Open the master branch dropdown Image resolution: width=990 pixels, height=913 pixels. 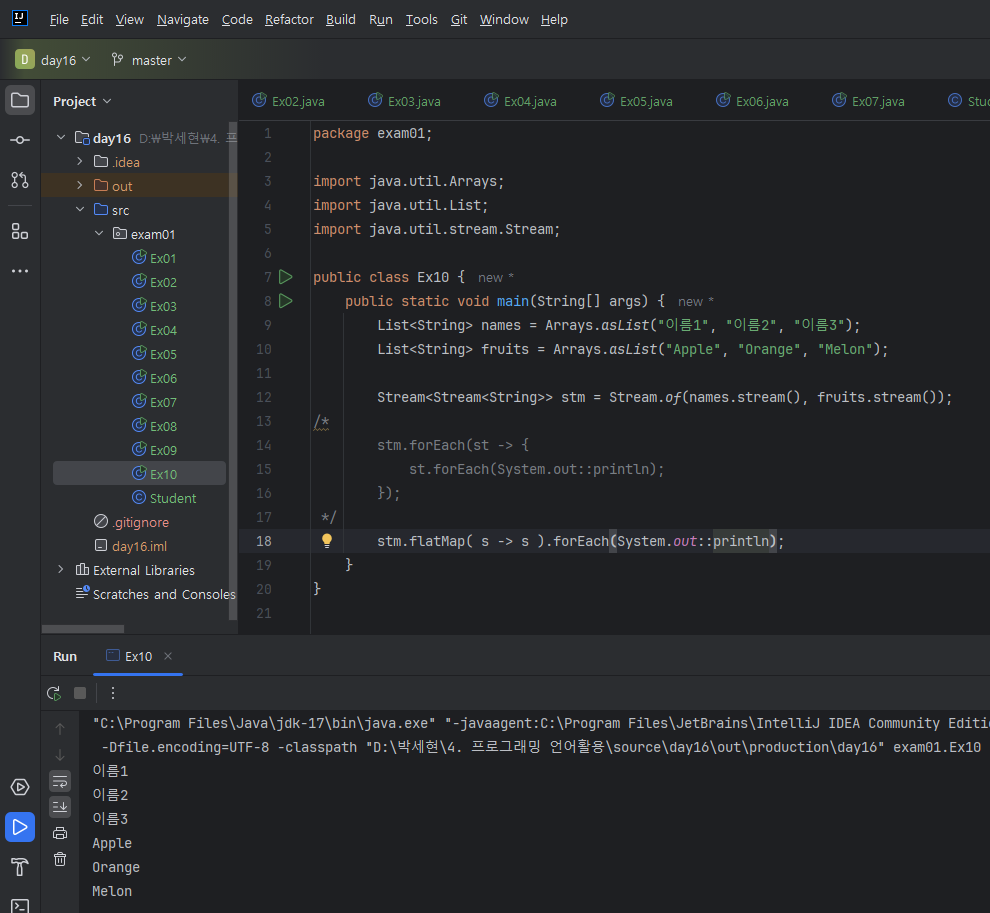(x=150, y=60)
